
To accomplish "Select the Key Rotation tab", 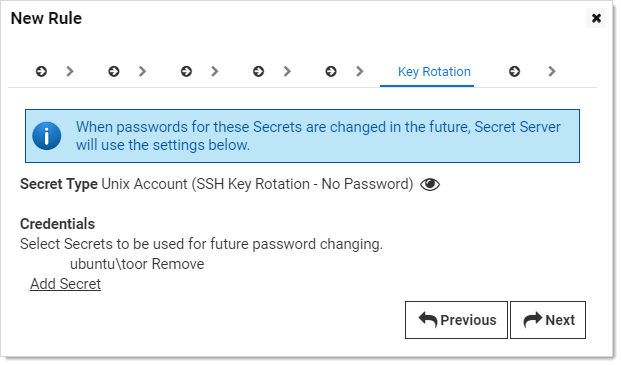I will click(x=434, y=72).
